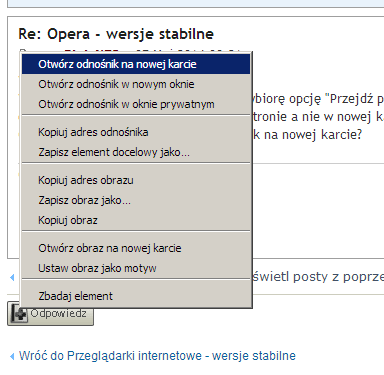Click the light blue bar above the post

tap(195, 4)
